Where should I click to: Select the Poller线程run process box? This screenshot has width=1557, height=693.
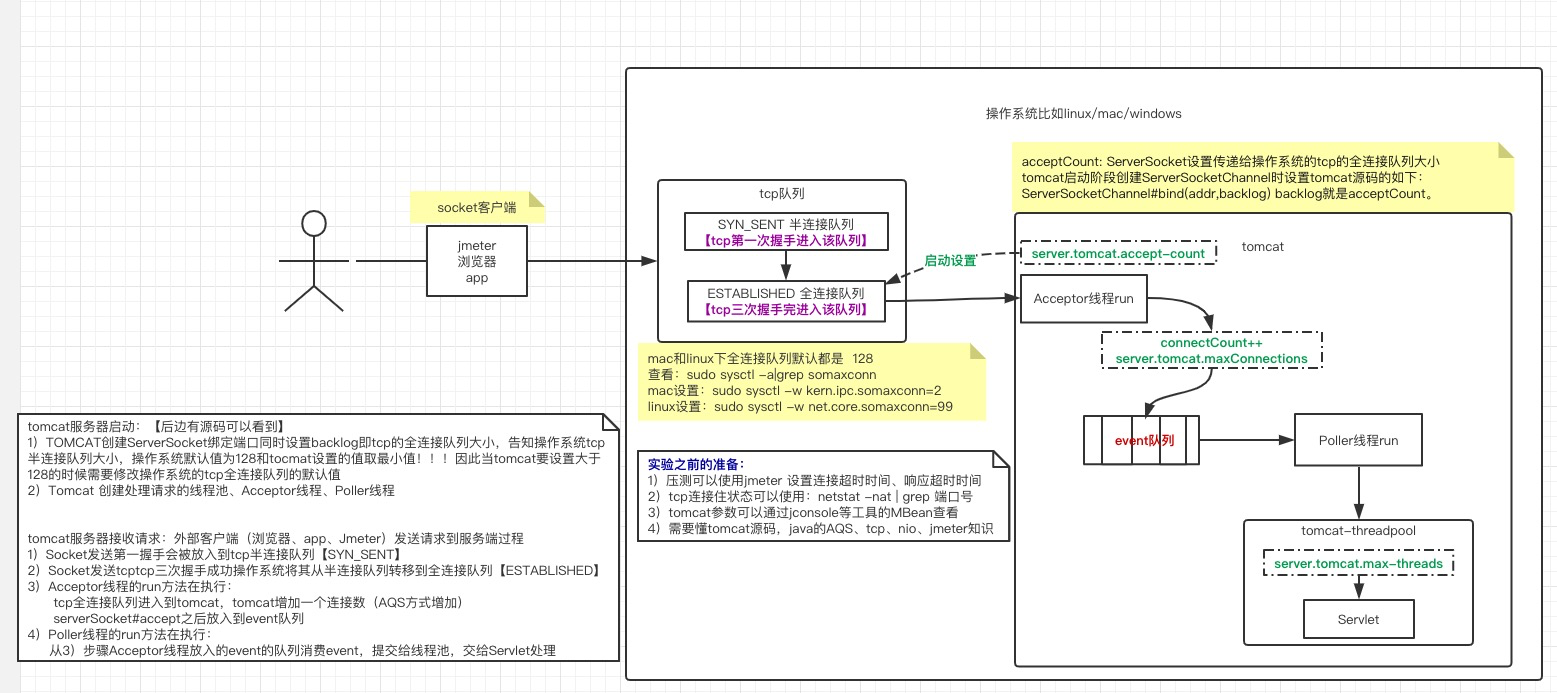[x=1358, y=440]
